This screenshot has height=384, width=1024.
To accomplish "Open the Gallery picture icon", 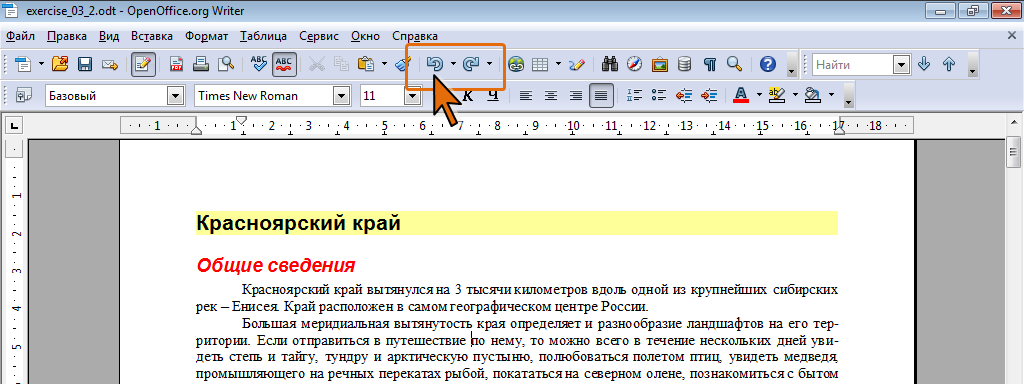I will [x=660, y=64].
